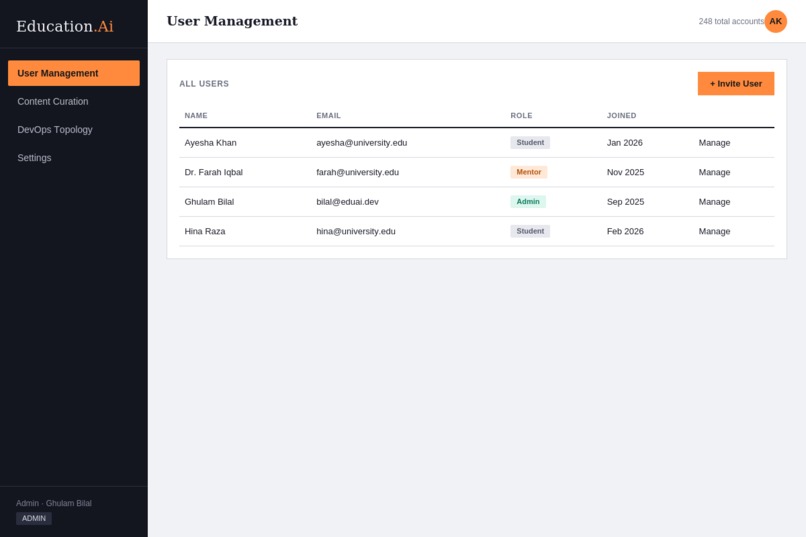
Task: Click email bilal@eduai.dev
Action: click(x=347, y=202)
